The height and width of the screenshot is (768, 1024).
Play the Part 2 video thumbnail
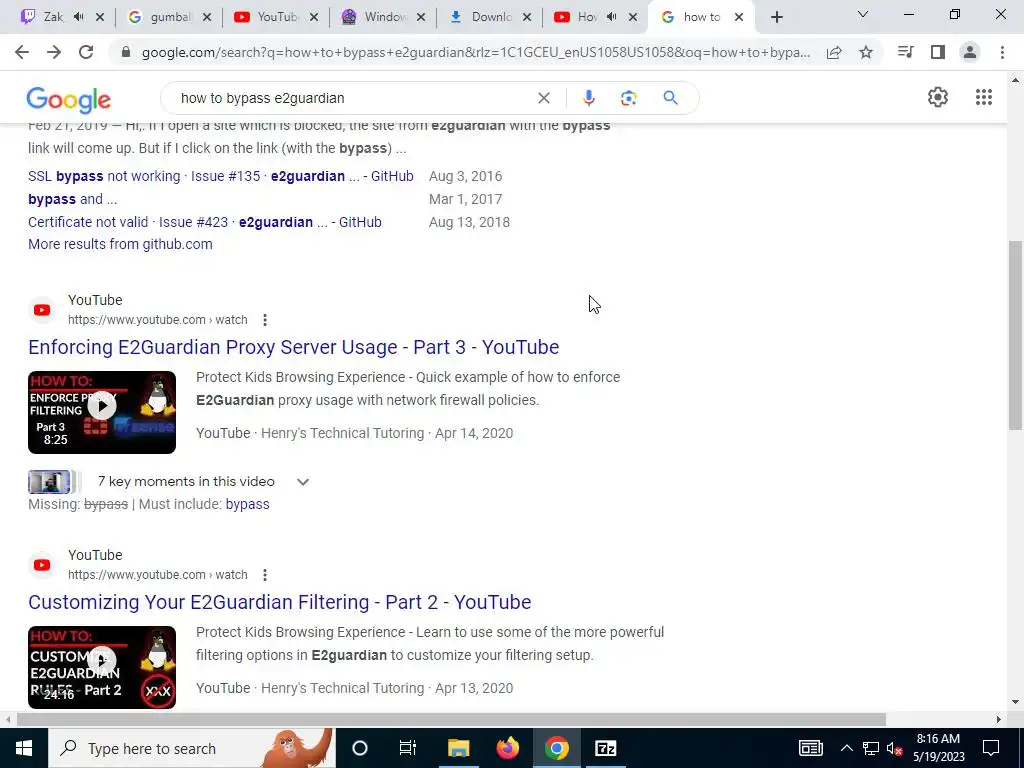point(102,667)
